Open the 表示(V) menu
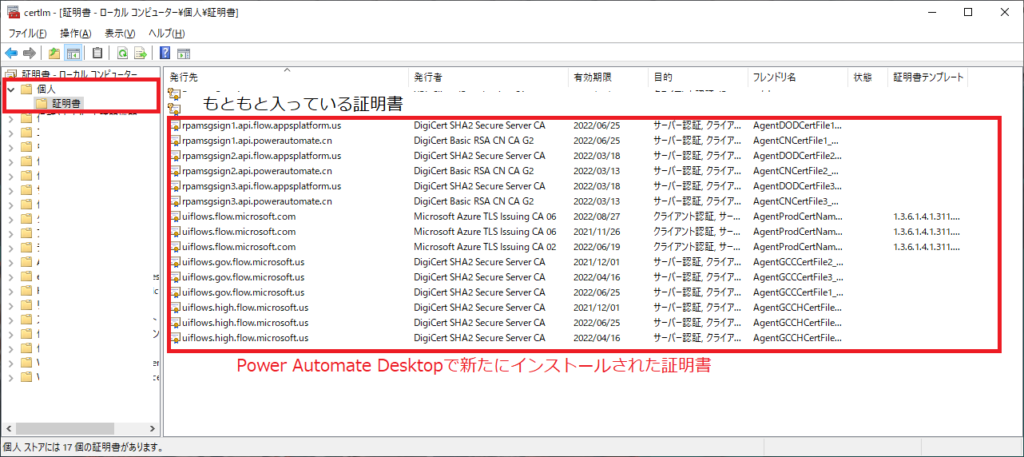 (x=120, y=33)
